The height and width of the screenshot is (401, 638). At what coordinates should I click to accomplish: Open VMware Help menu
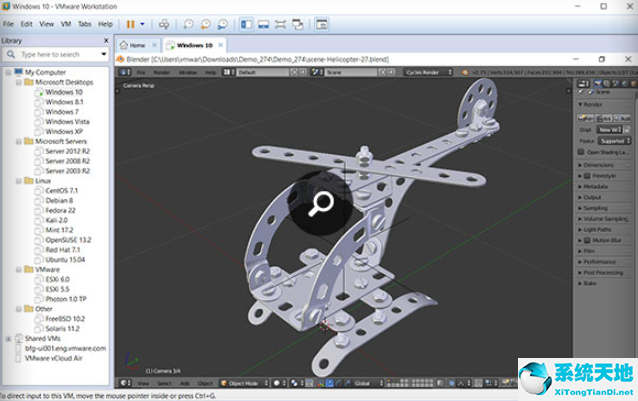105,24
